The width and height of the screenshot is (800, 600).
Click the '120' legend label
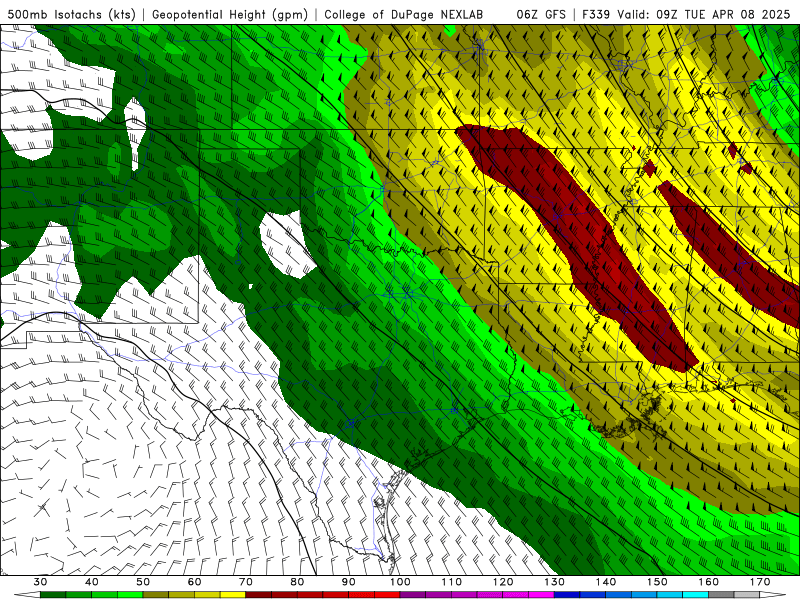coord(503,582)
